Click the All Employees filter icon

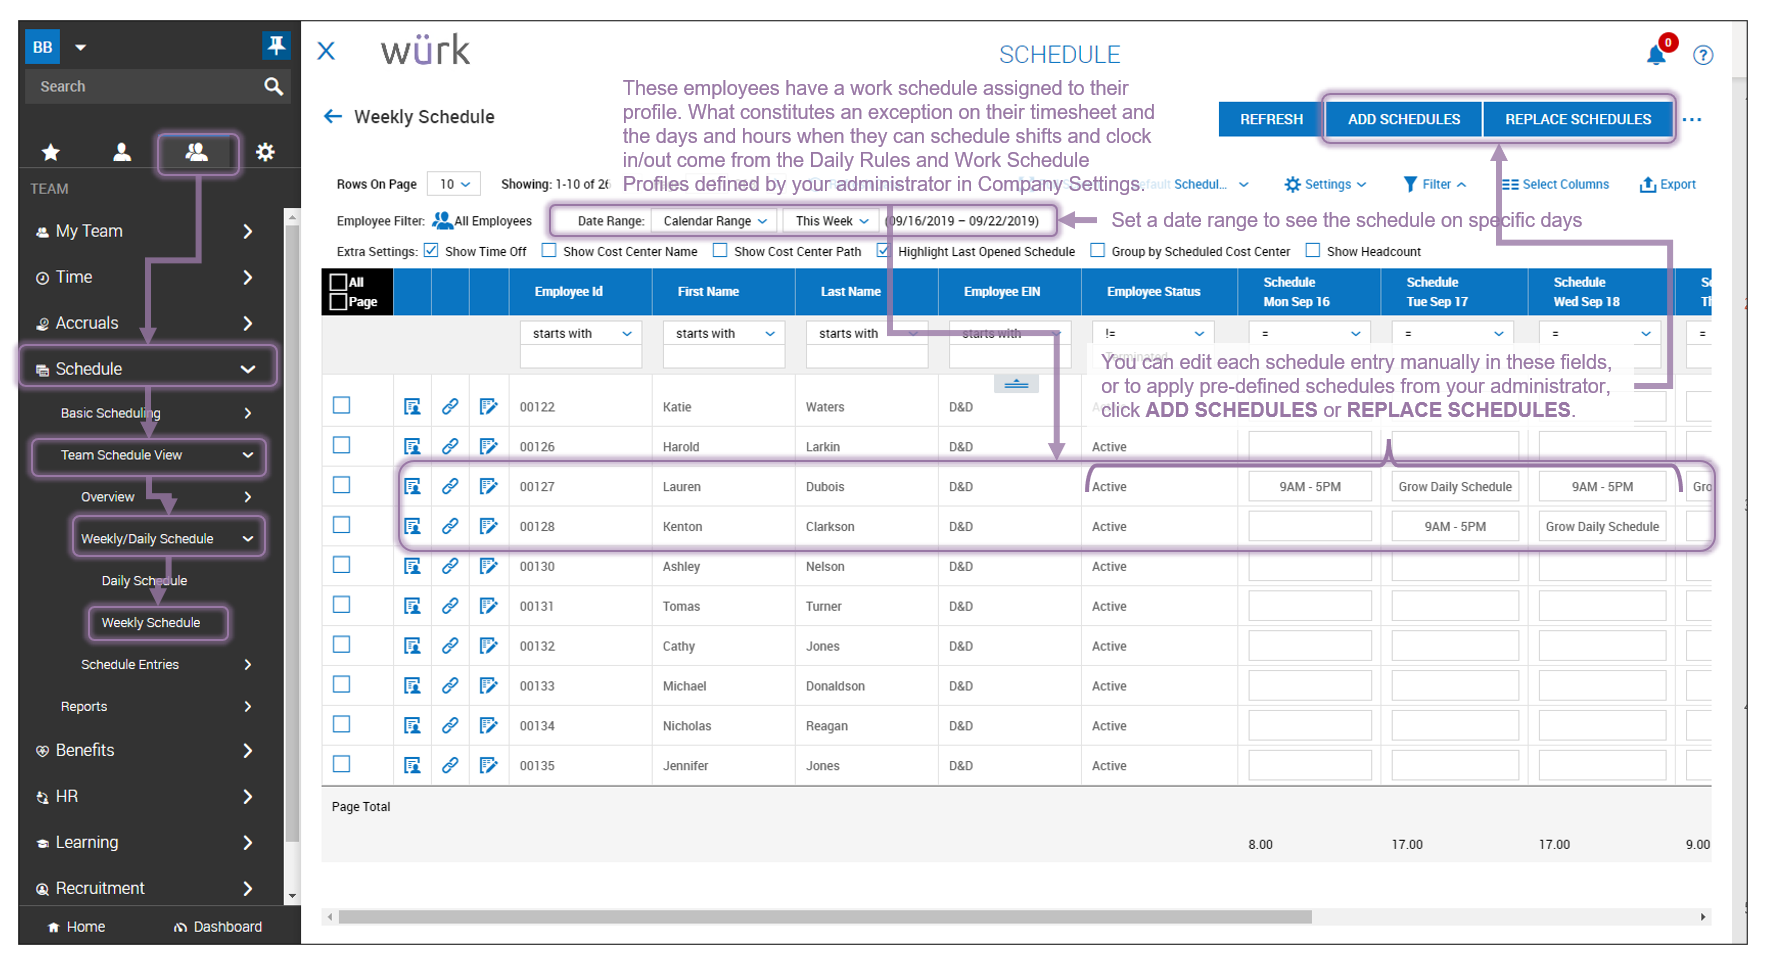[442, 221]
